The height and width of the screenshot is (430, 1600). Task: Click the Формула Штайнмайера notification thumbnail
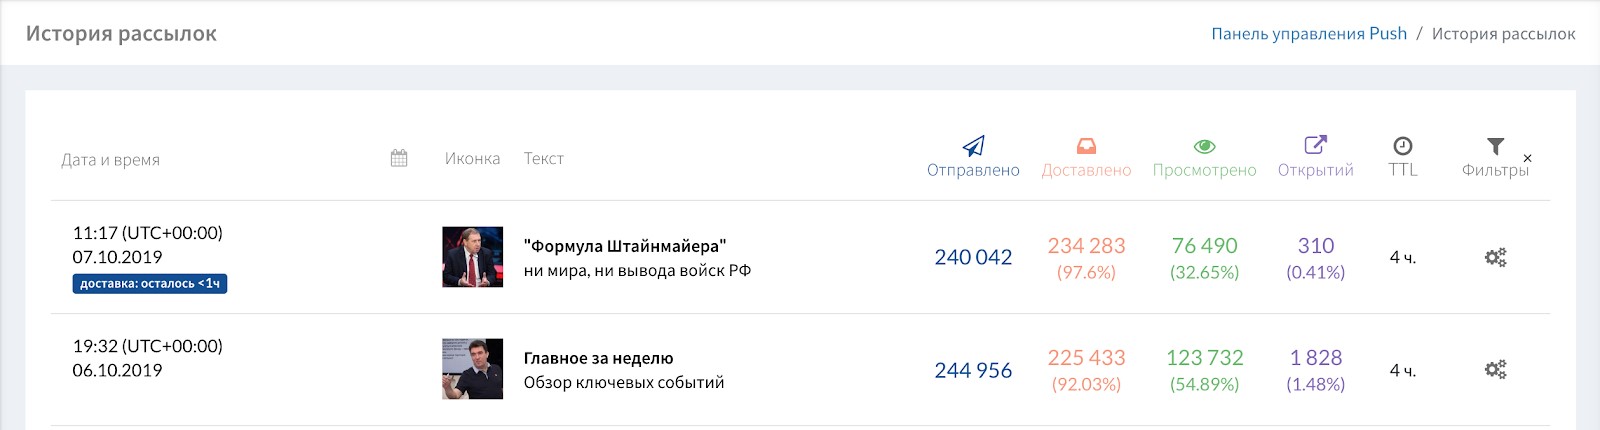[472, 257]
